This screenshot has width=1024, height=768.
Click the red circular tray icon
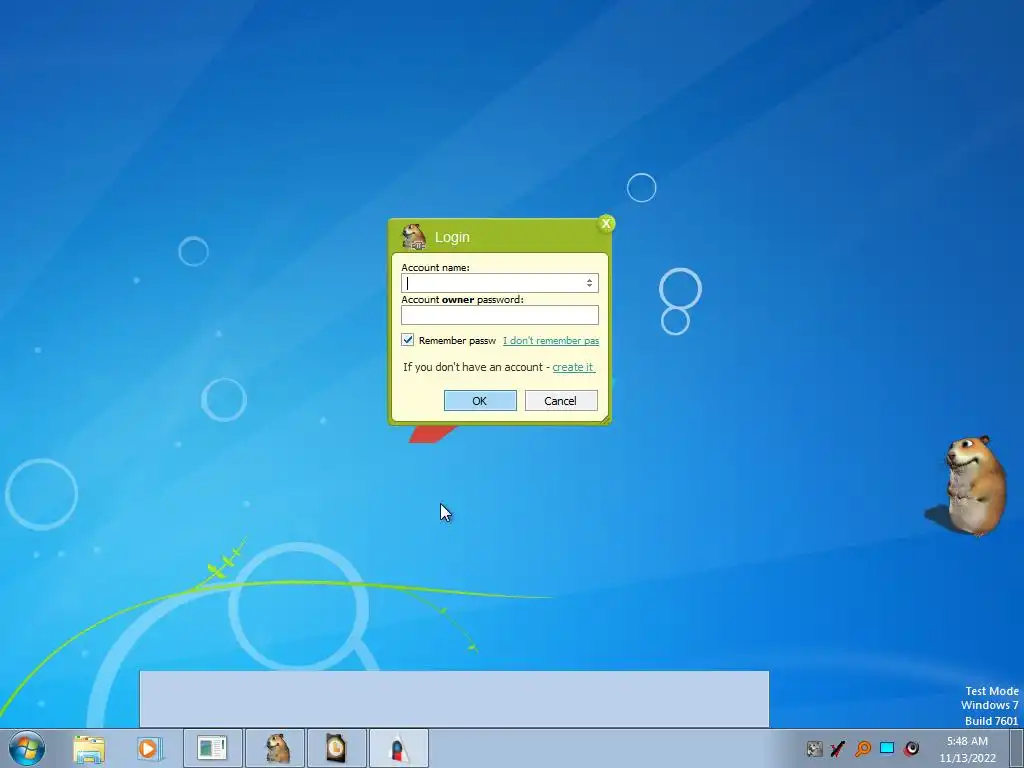point(911,748)
